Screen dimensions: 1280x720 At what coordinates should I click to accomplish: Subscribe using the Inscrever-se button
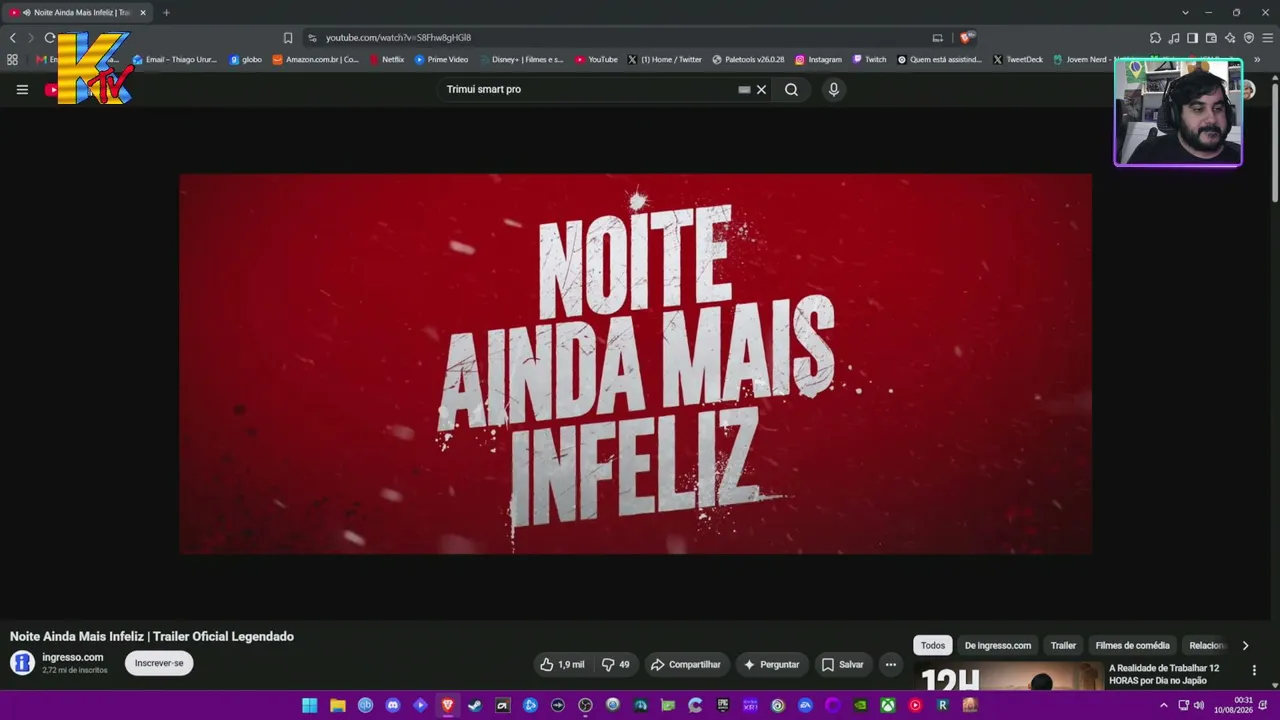click(x=159, y=663)
